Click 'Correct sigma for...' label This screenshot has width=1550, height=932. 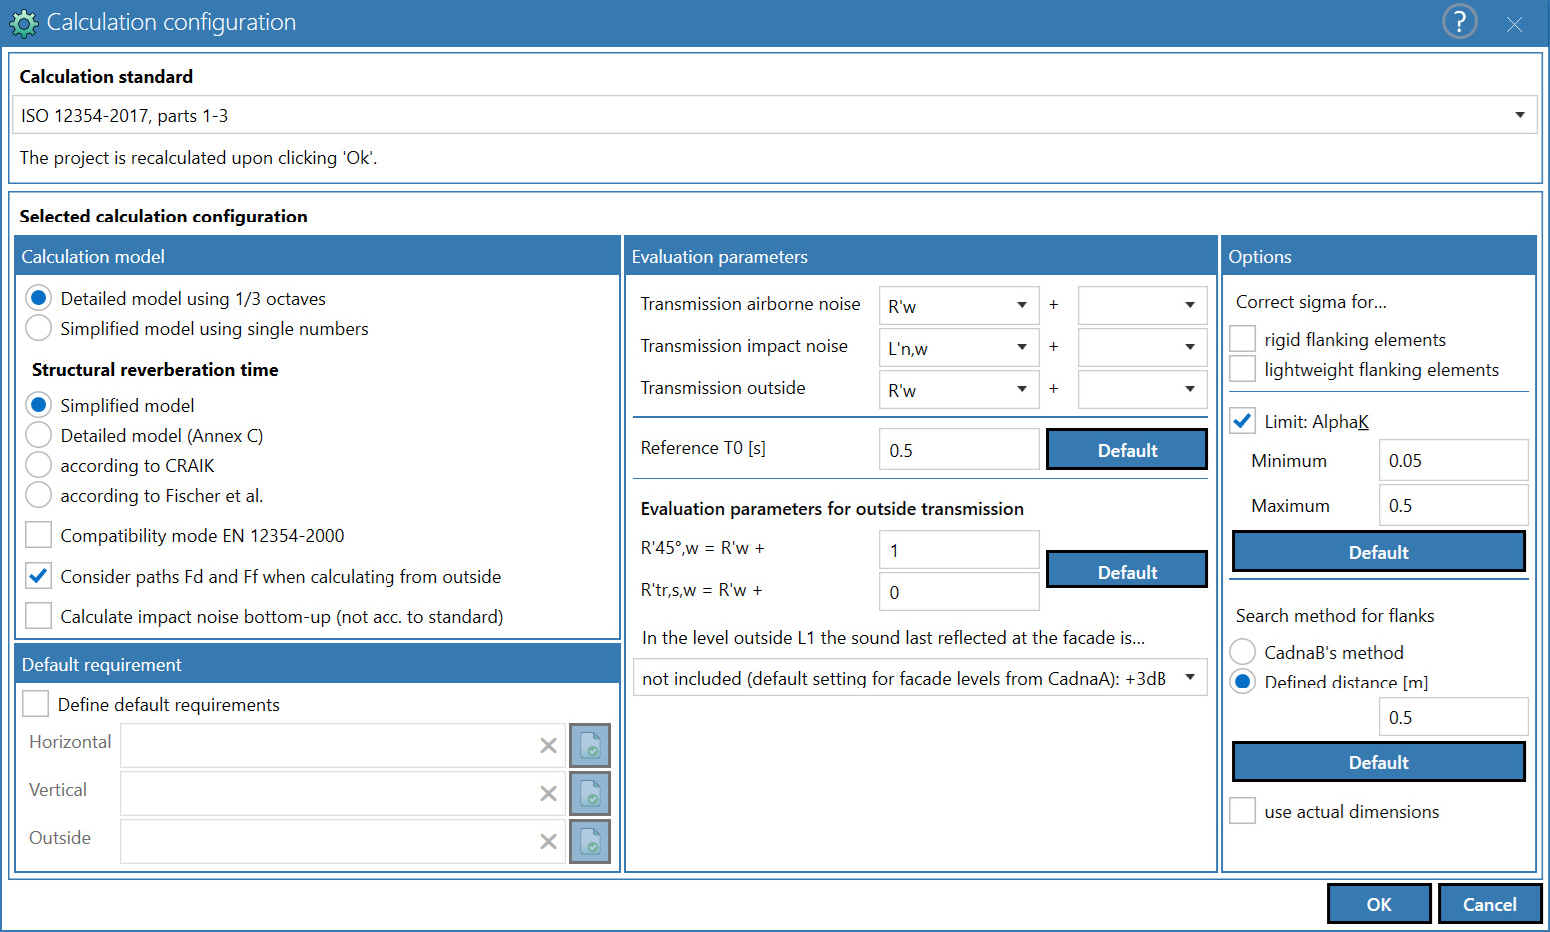point(1311,301)
